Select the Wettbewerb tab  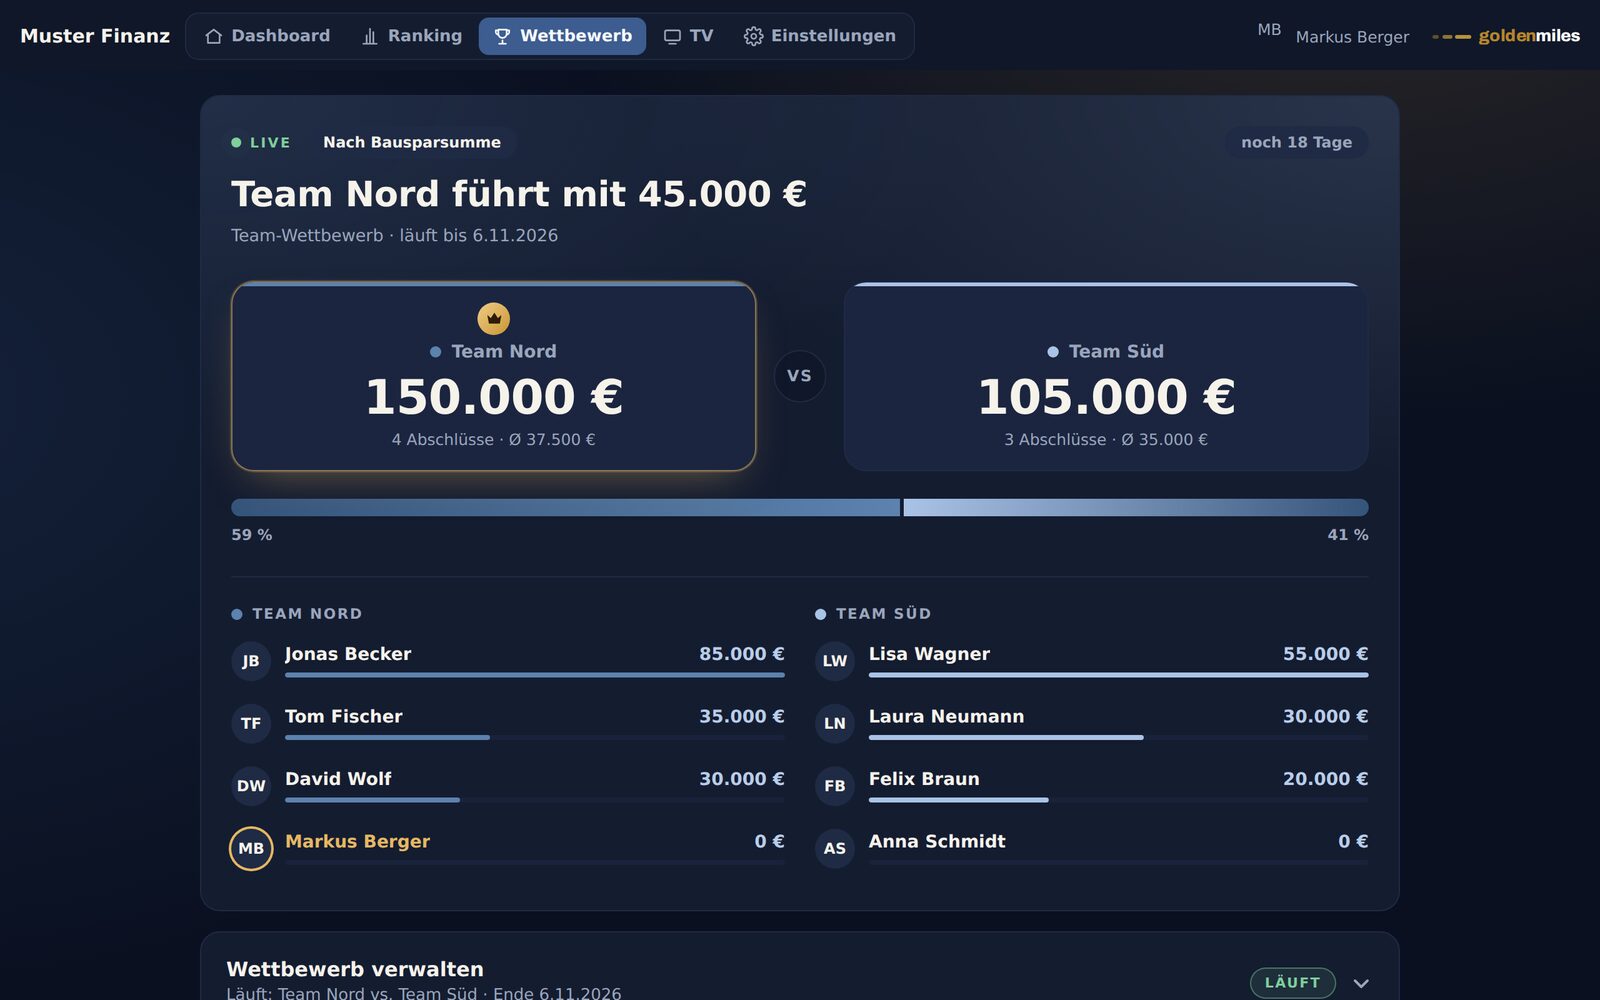pyautogui.click(x=562, y=36)
